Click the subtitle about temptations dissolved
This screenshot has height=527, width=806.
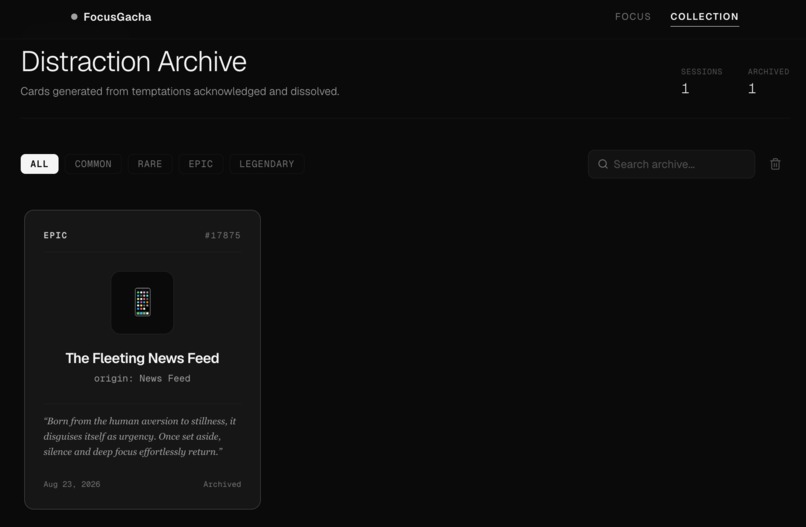[x=180, y=92]
